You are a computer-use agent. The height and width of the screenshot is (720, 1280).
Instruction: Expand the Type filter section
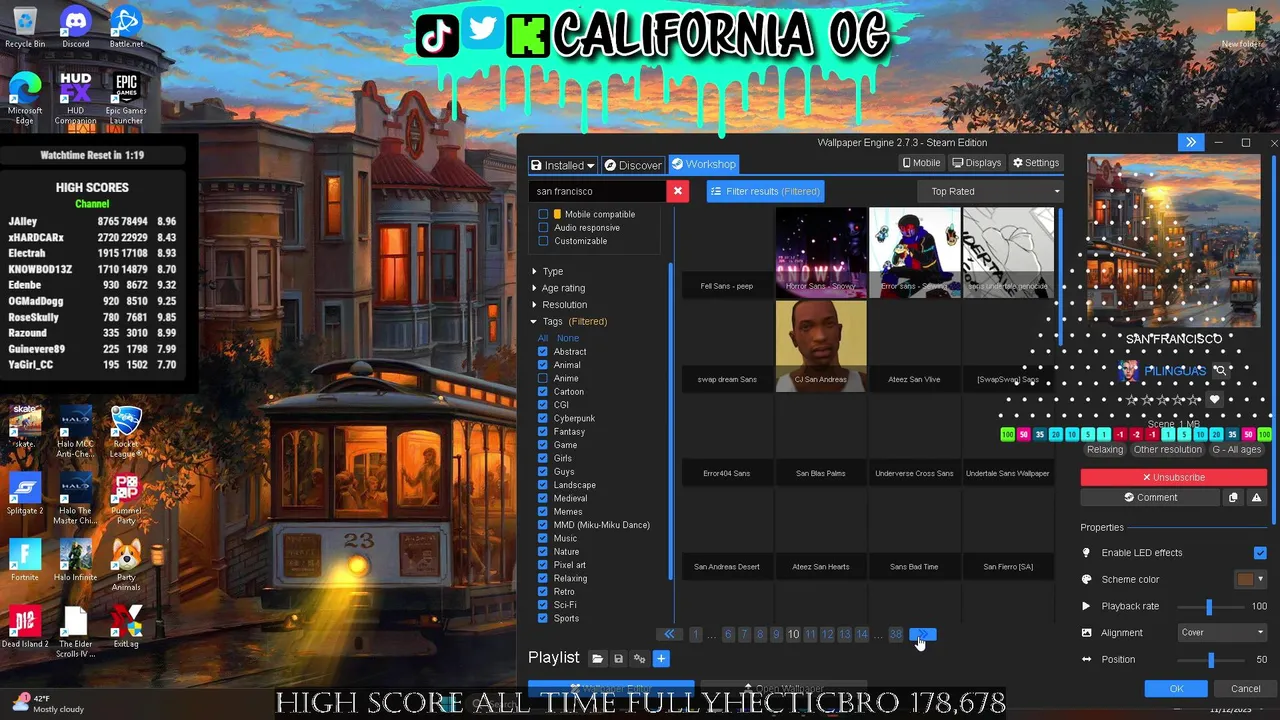pos(552,271)
